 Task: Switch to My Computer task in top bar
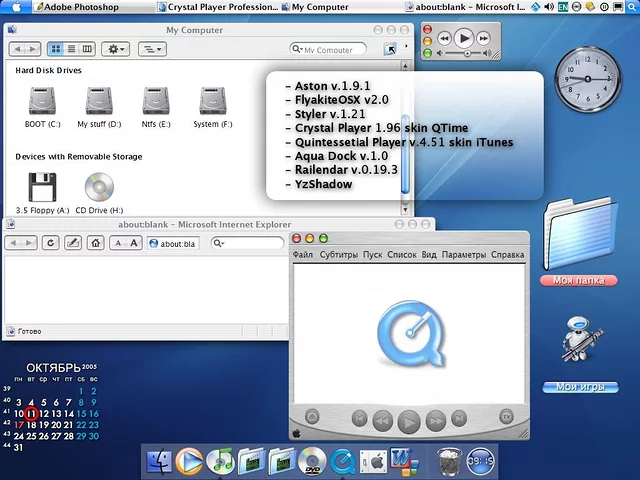point(315,7)
